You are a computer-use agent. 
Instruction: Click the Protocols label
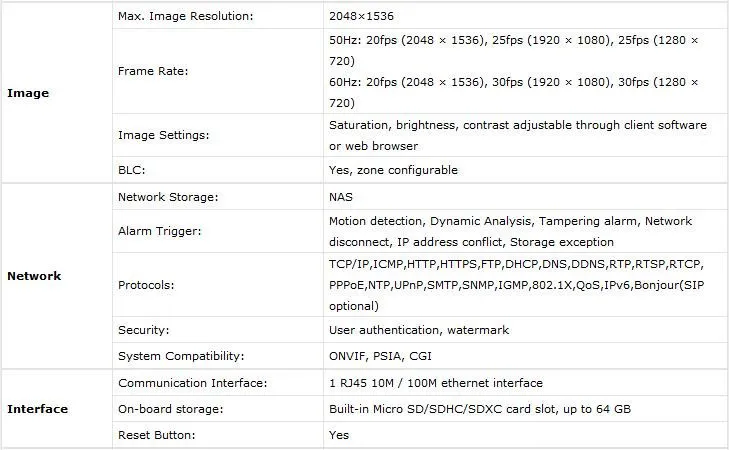(x=148, y=285)
